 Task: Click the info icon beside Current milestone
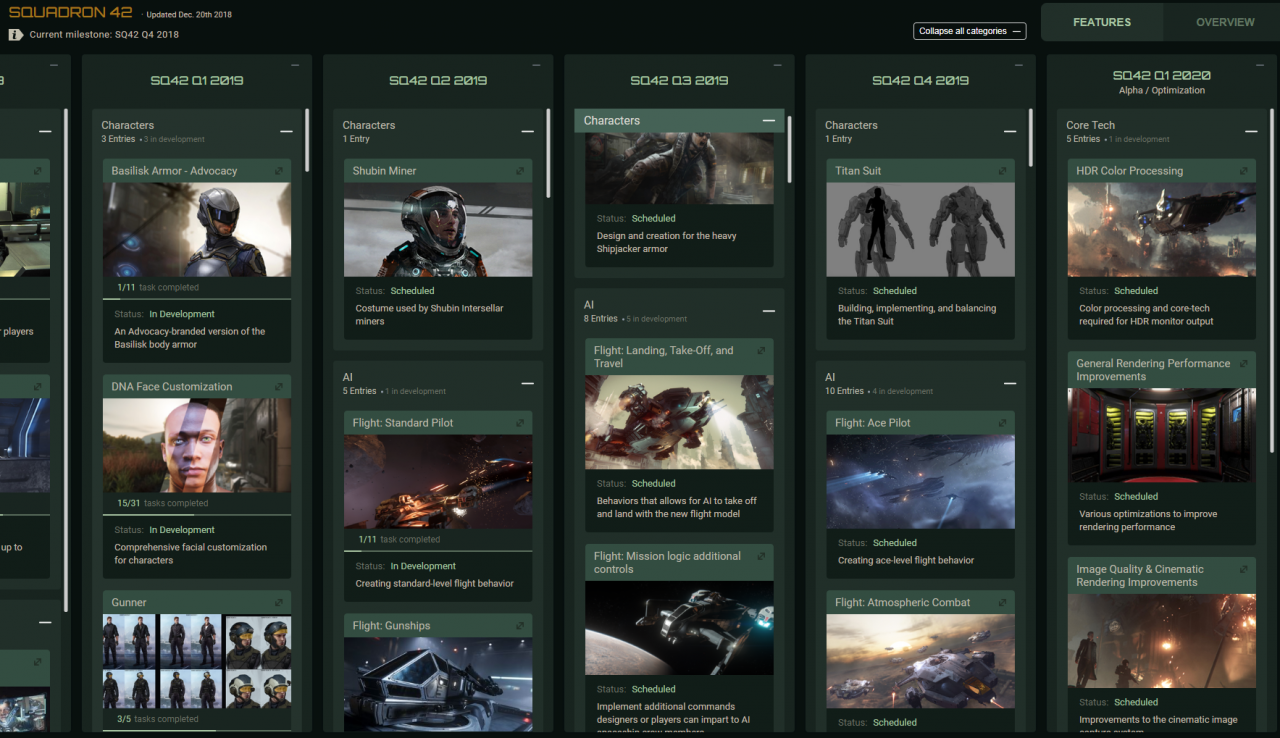point(15,34)
